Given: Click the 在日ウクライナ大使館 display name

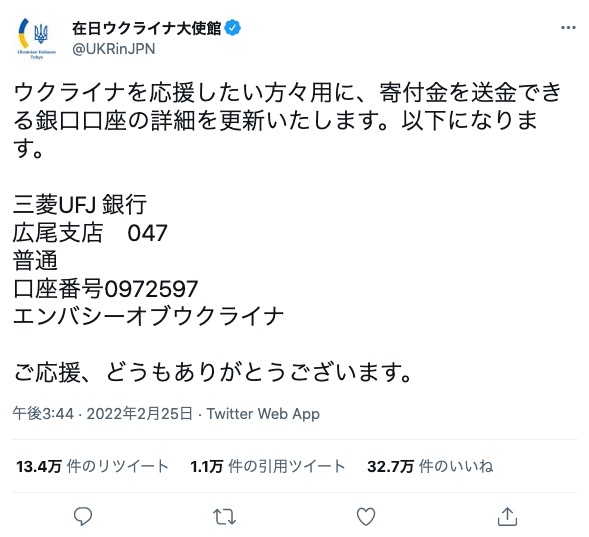Looking at the screenshot, I should [x=146, y=28].
